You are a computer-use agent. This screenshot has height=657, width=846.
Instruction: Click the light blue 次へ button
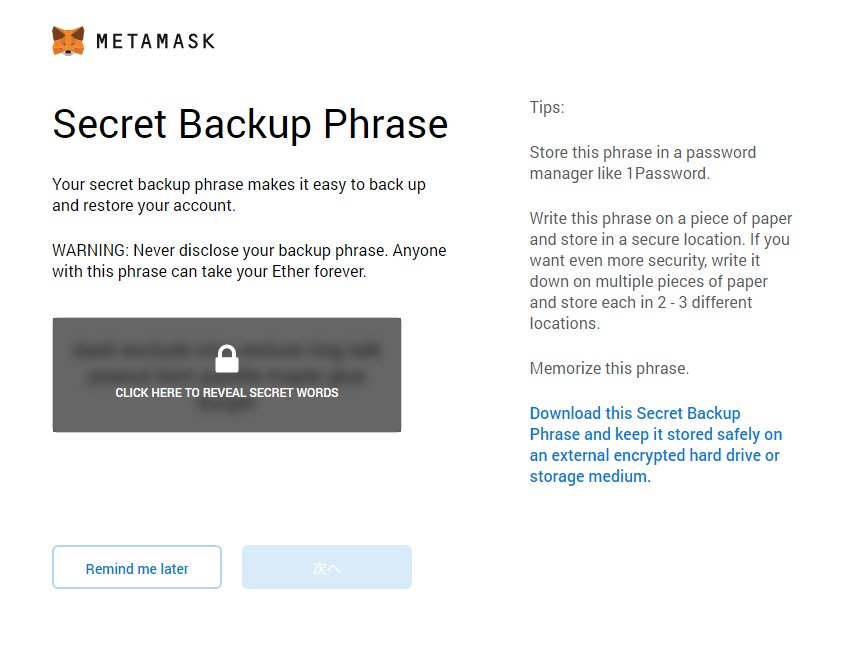(327, 568)
